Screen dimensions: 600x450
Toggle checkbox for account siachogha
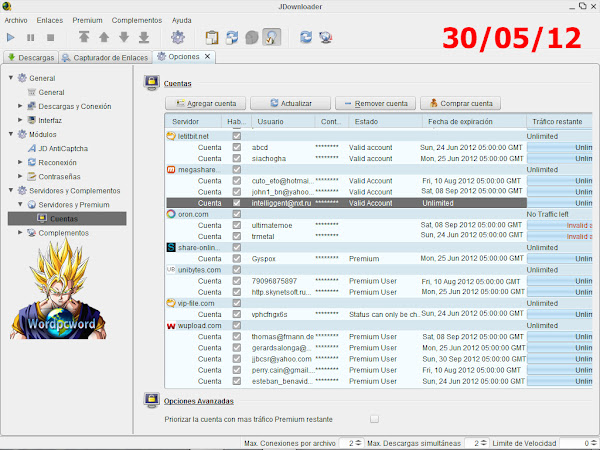point(237,158)
